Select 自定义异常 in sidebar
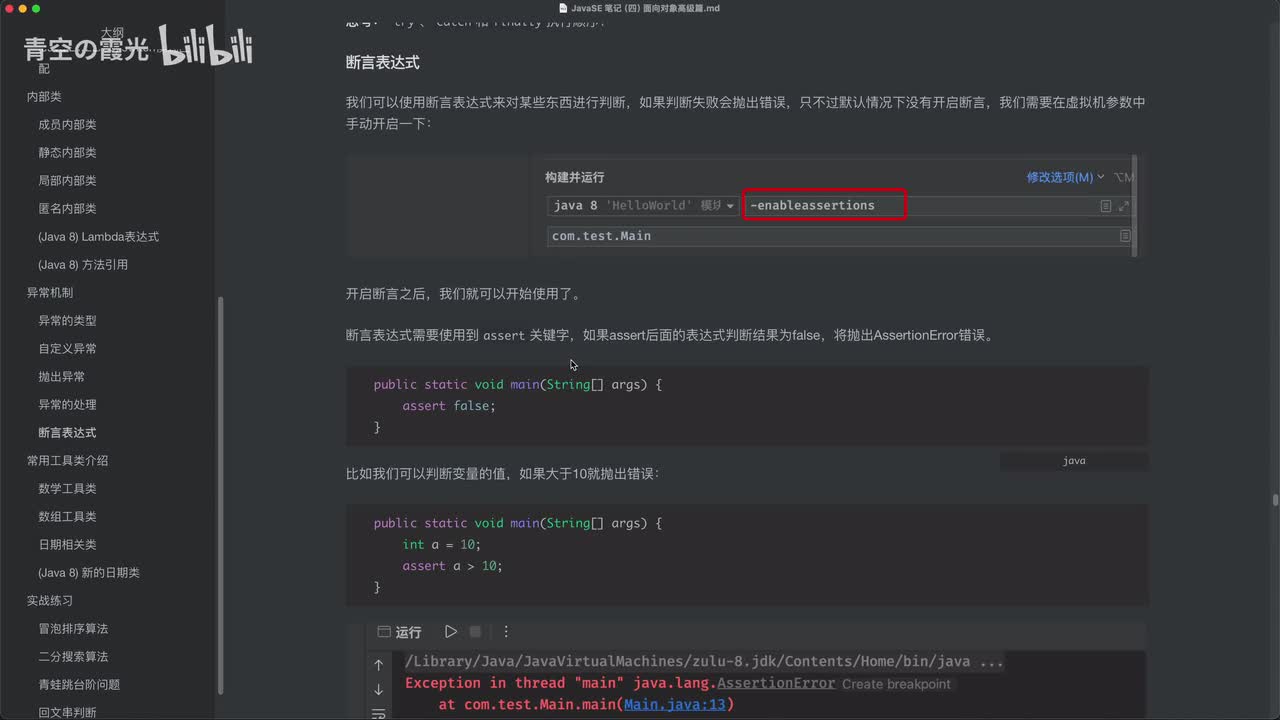This screenshot has height=720, width=1280. pos(67,349)
